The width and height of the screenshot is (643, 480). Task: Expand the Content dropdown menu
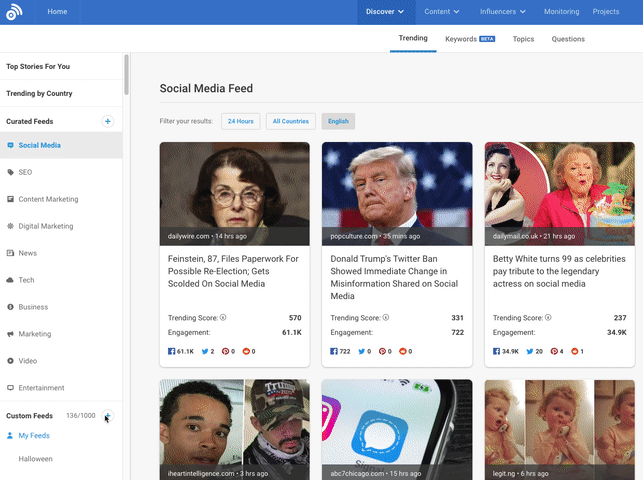(x=442, y=12)
